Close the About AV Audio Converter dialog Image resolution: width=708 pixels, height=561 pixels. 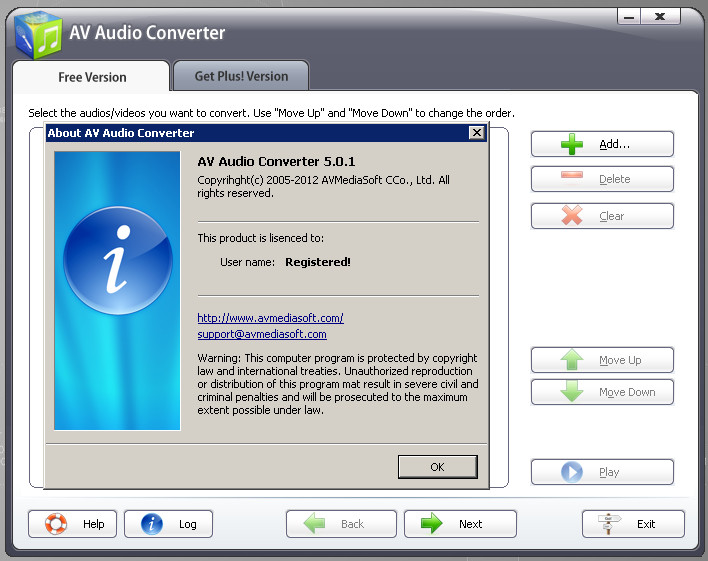[x=477, y=133]
